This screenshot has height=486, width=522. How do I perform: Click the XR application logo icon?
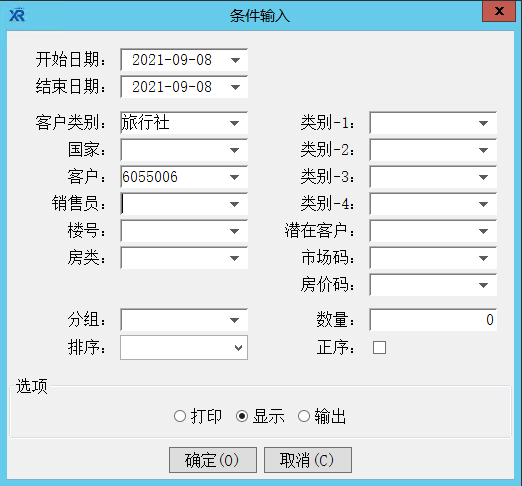pyautogui.click(x=17, y=15)
